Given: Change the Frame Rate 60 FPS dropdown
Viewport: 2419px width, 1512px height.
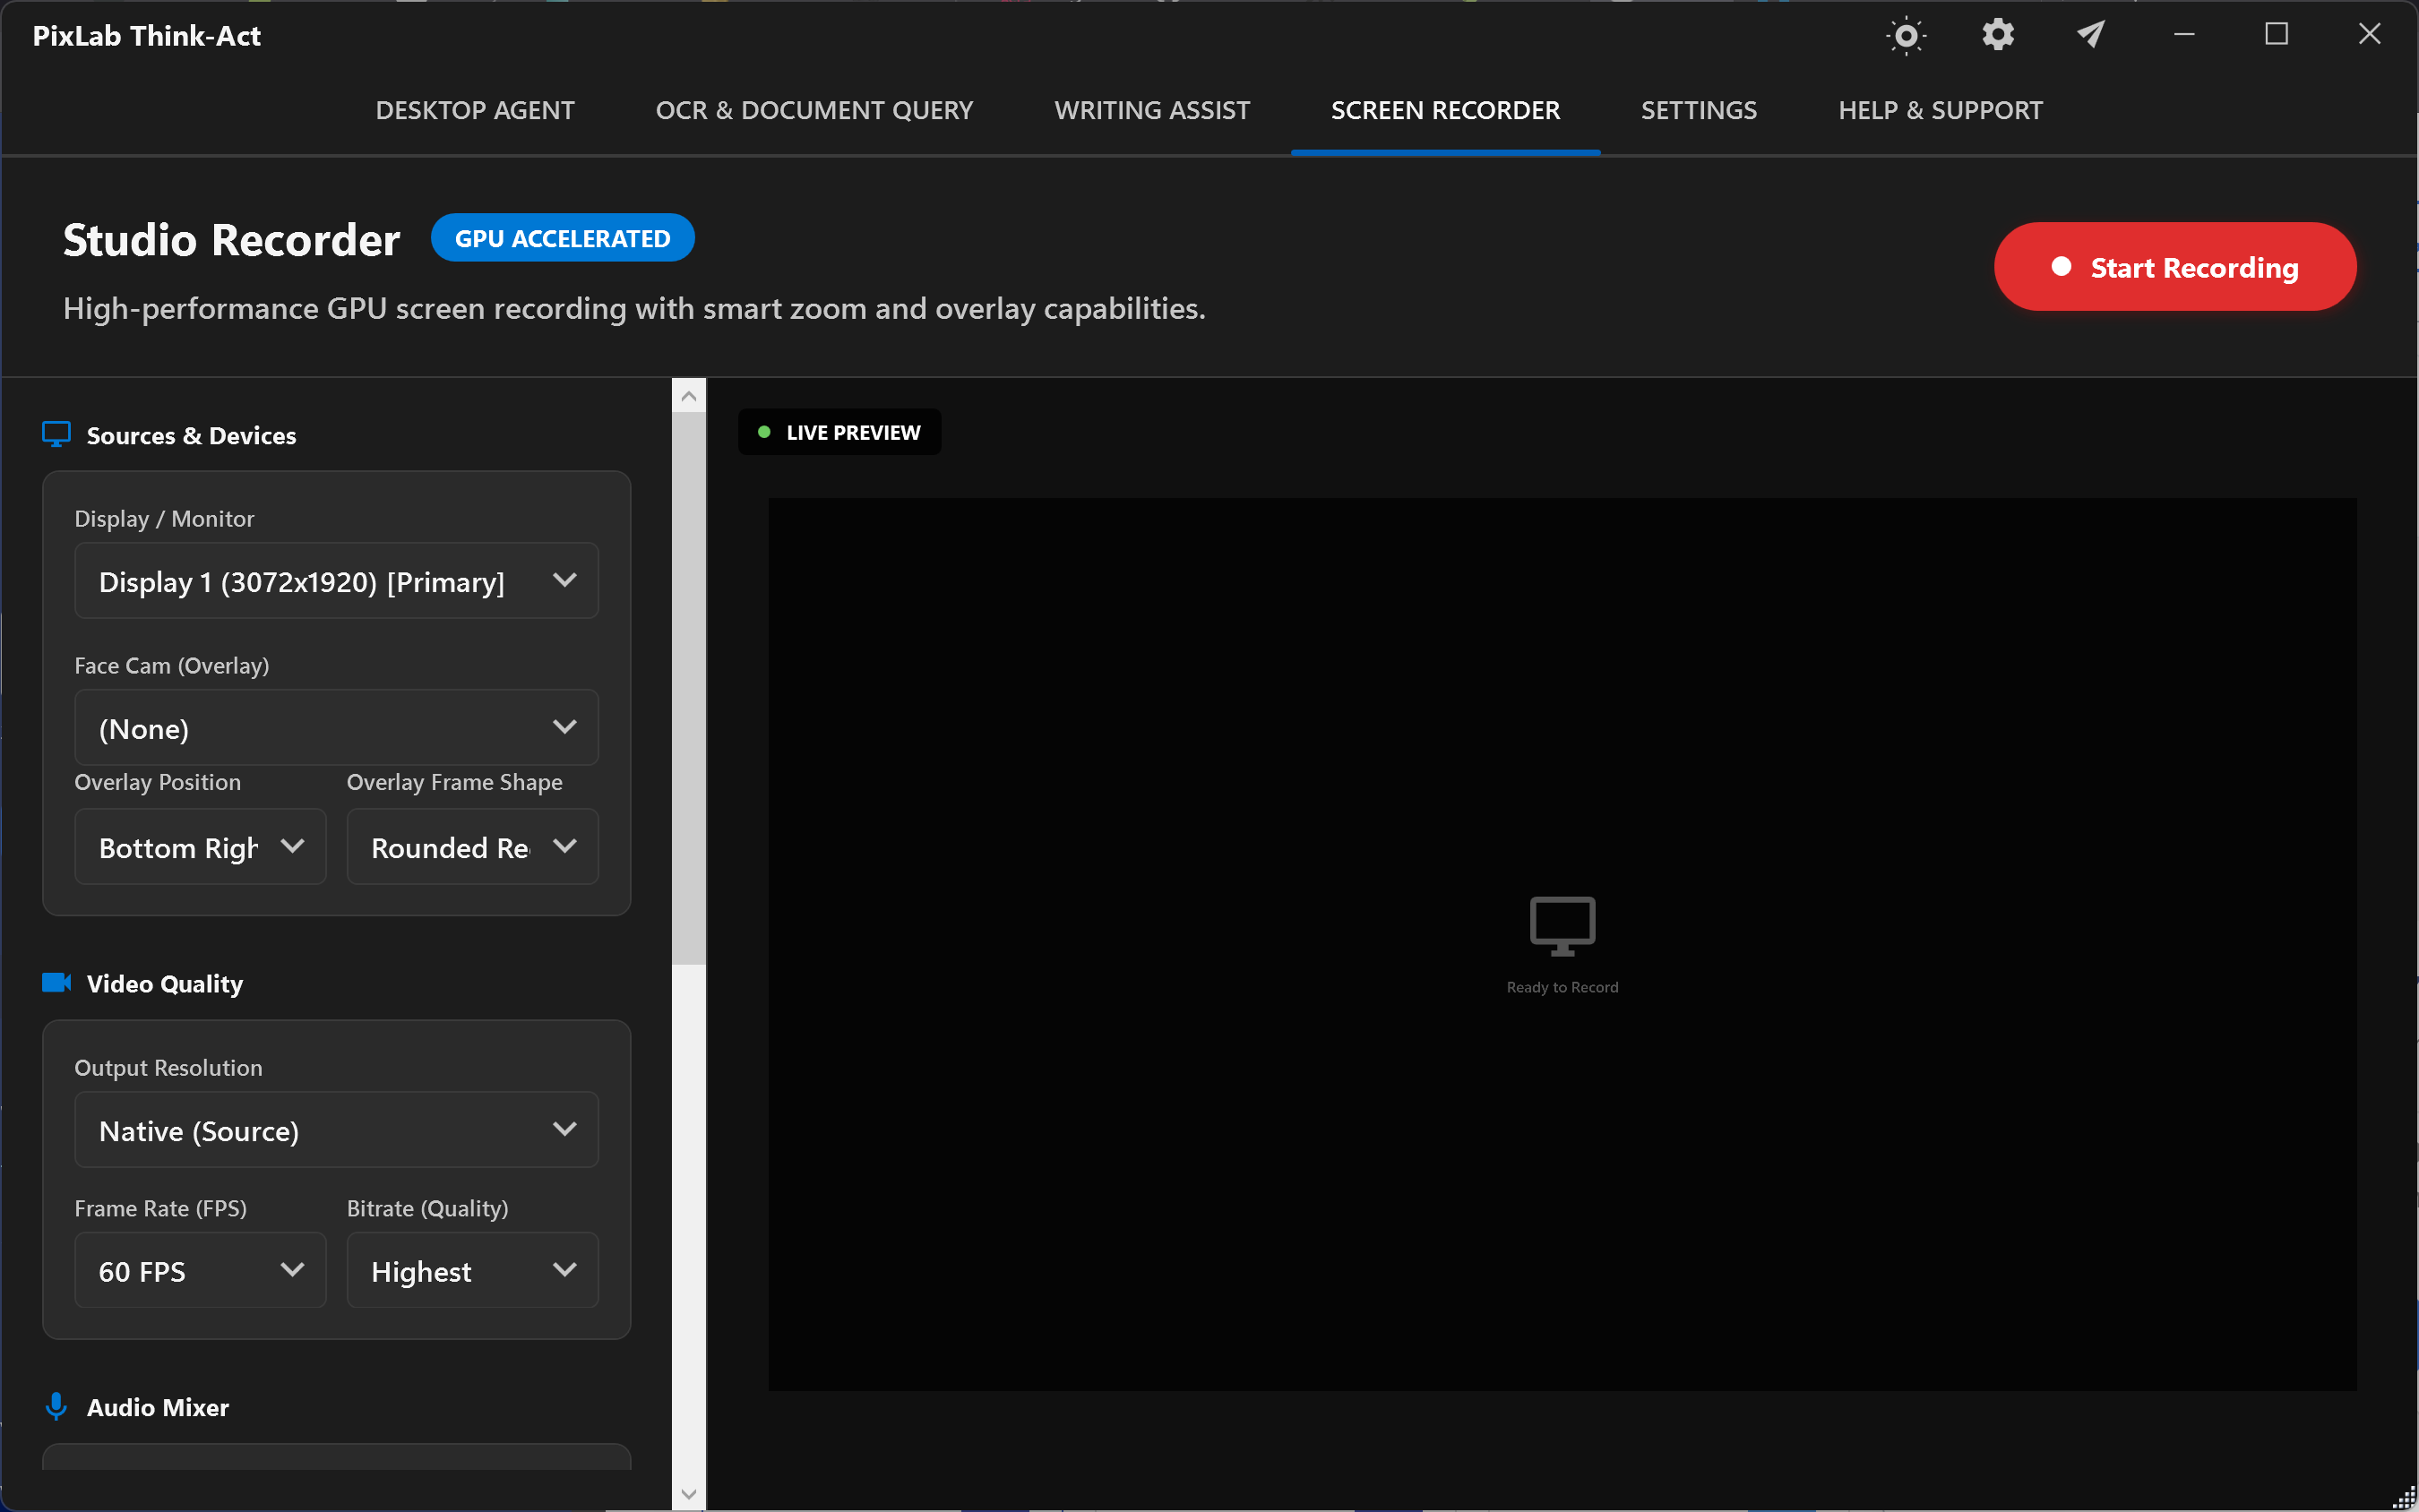Looking at the screenshot, I should [200, 1271].
